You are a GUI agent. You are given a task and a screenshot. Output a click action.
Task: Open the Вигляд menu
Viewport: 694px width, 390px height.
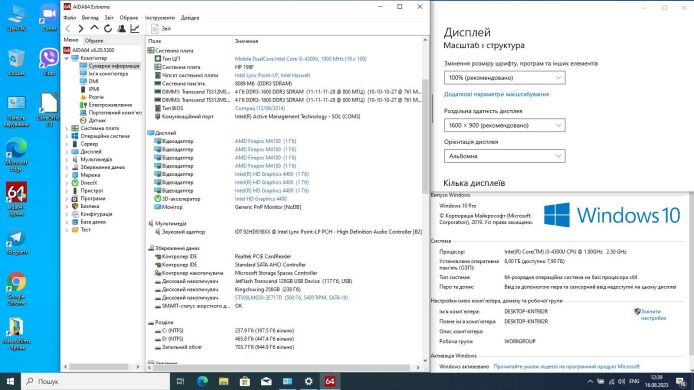(x=90, y=18)
